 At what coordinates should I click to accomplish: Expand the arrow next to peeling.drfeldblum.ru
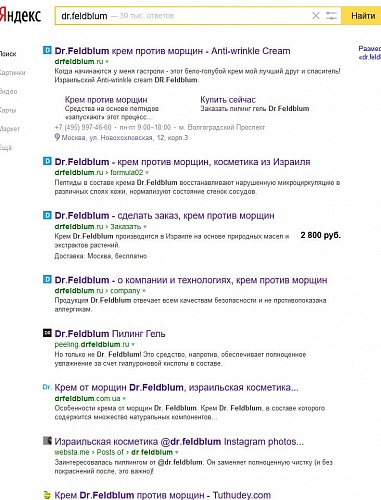tap(133, 344)
